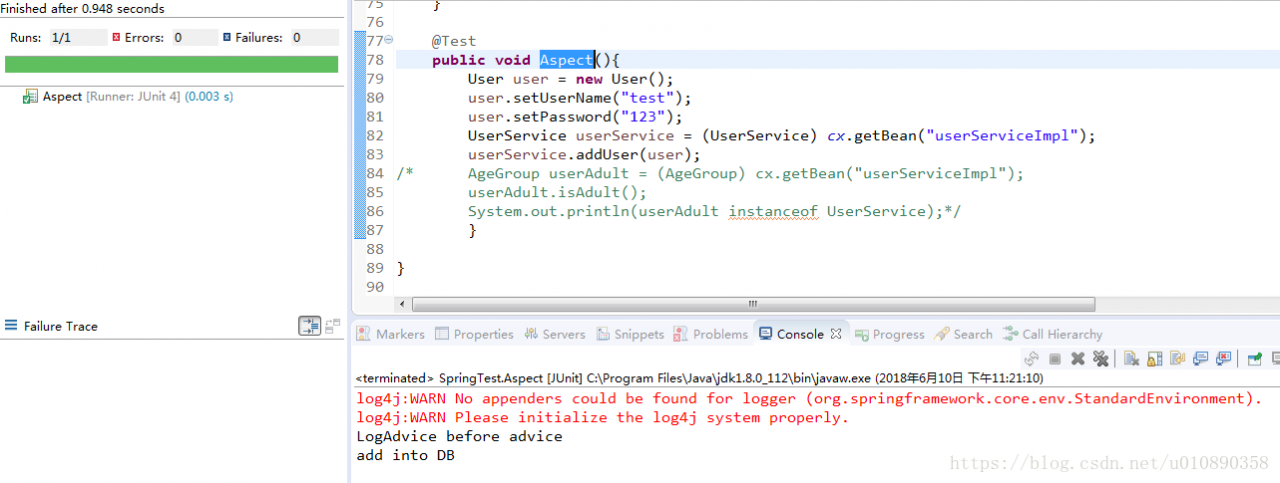Image resolution: width=1280 pixels, height=483 pixels.
Task: Click 'LogAdvice before advice' console line
Action: 460,436
